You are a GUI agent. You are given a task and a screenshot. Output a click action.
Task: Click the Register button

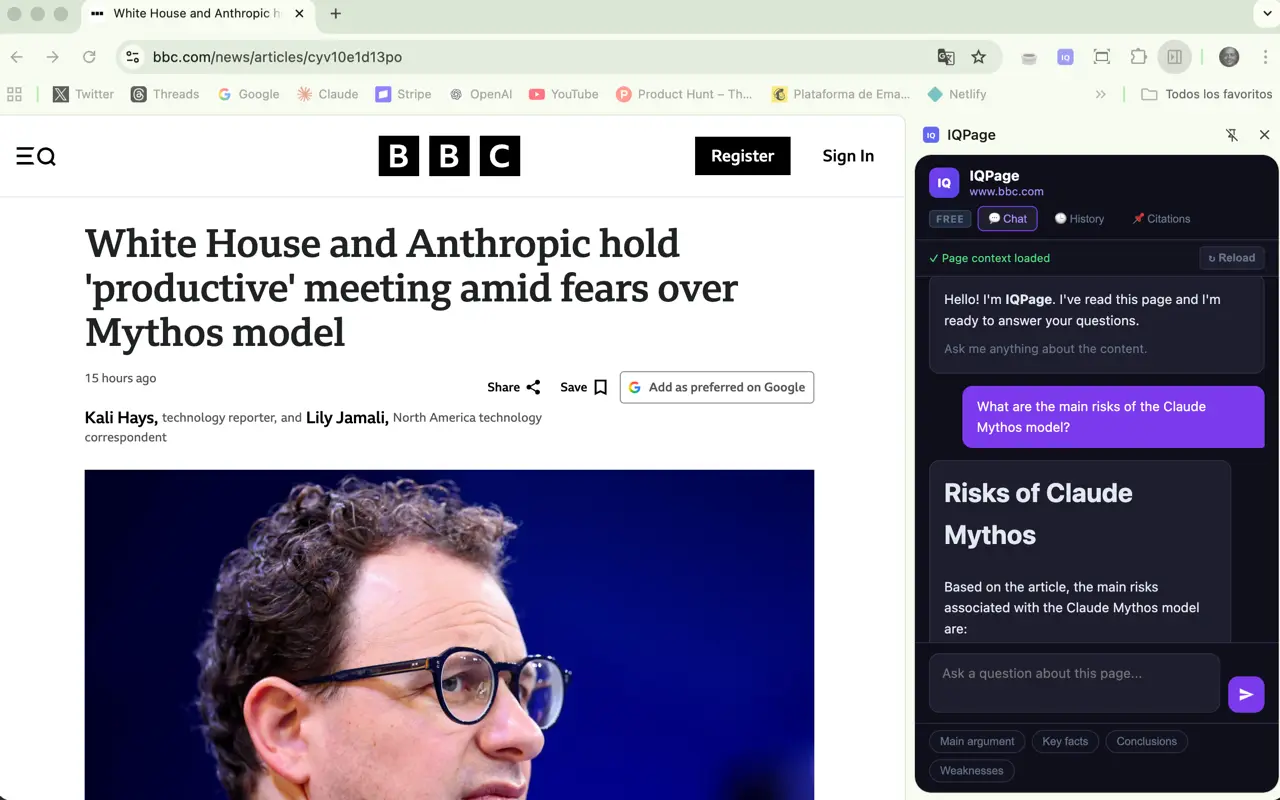pyautogui.click(x=742, y=156)
